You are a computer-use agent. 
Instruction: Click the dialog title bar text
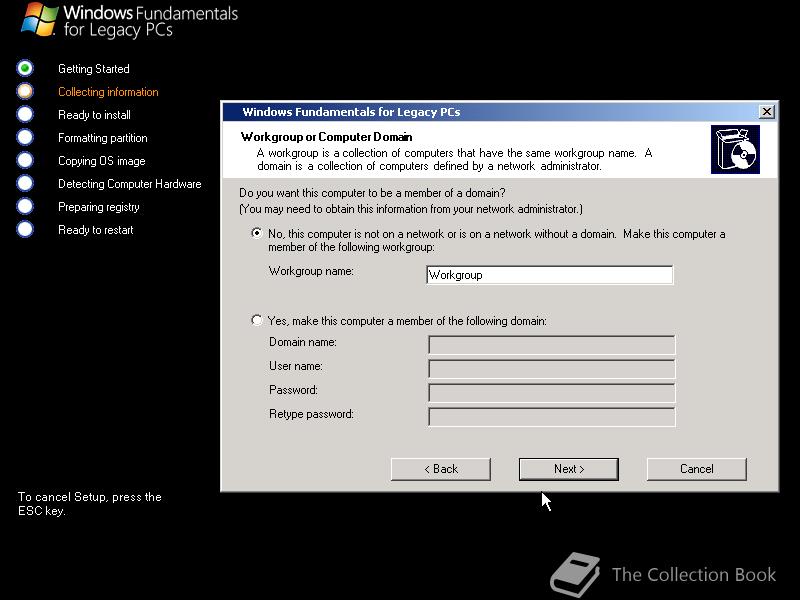coord(351,112)
